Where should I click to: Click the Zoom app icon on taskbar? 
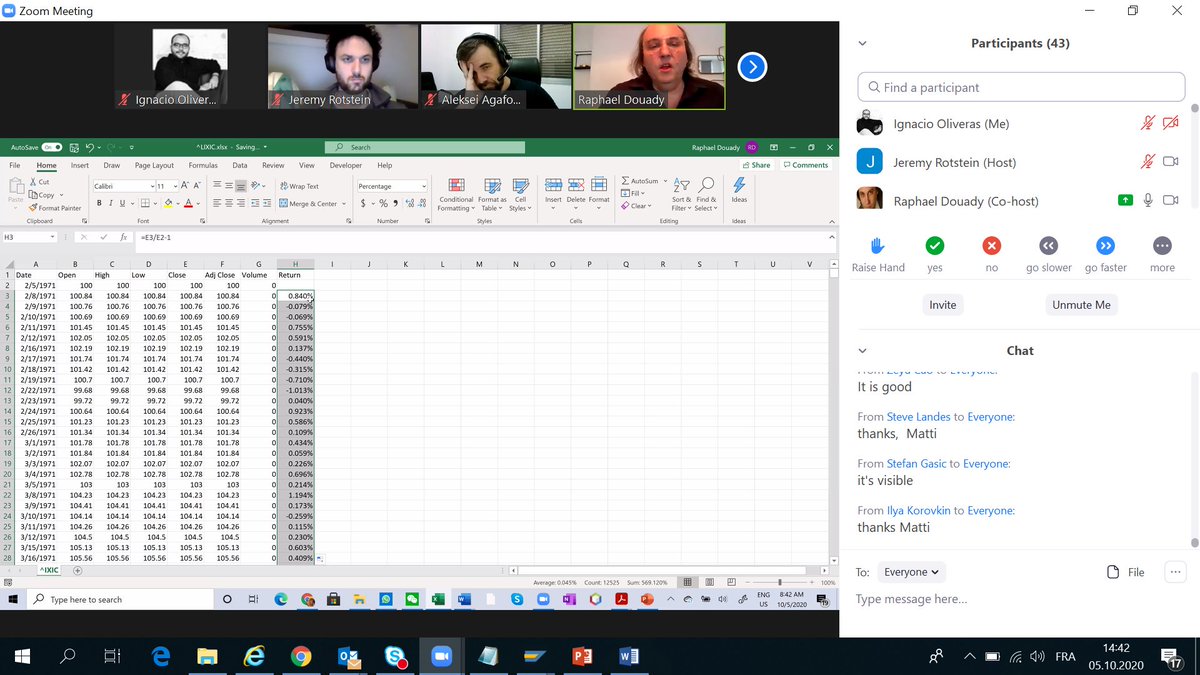coord(441,657)
